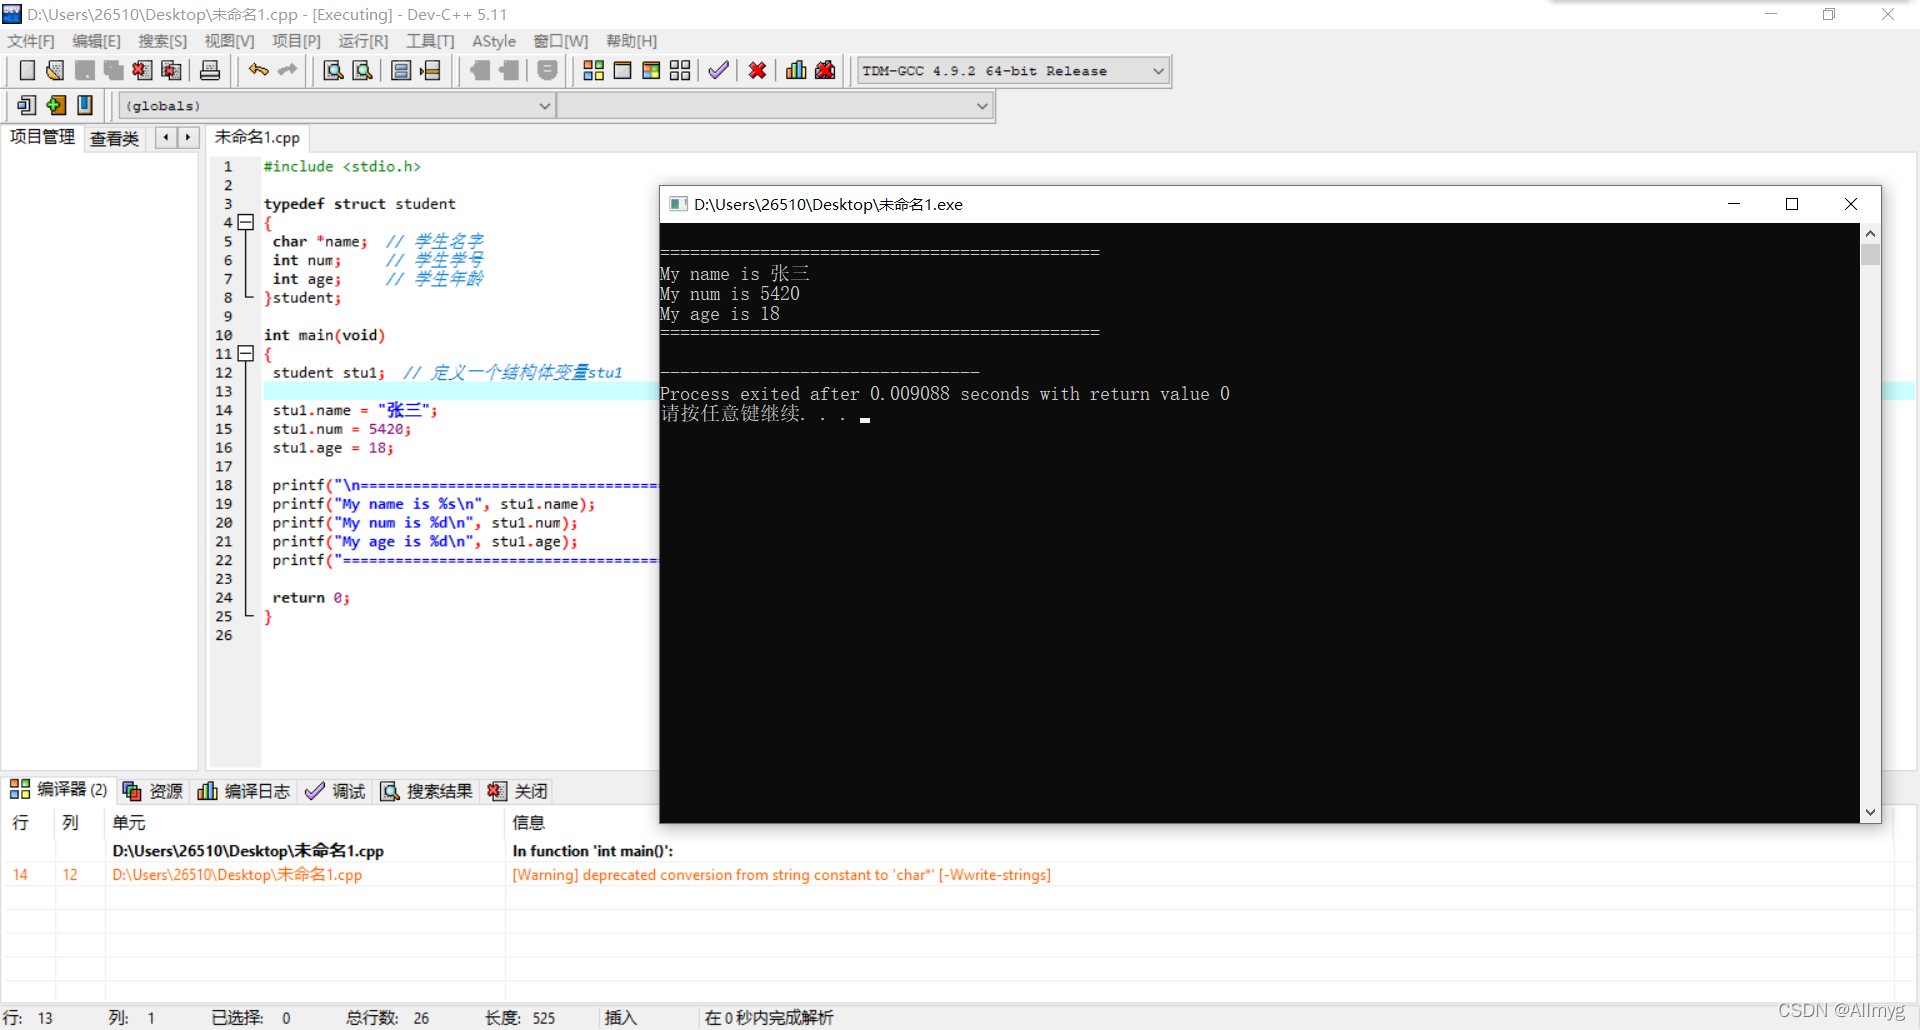The width and height of the screenshot is (1920, 1030).
Task: Open the 文件[F] menu
Action: click(x=31, y=41)
